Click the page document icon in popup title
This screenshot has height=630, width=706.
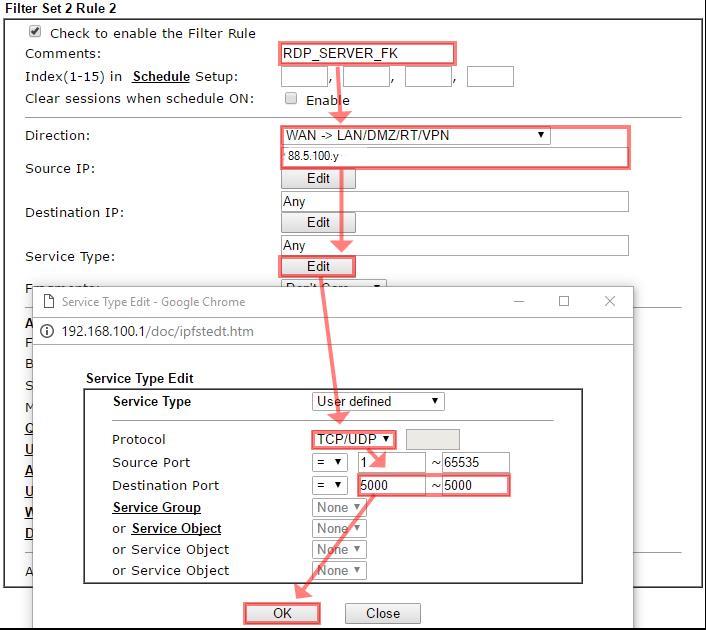click(x=48, y=301)
